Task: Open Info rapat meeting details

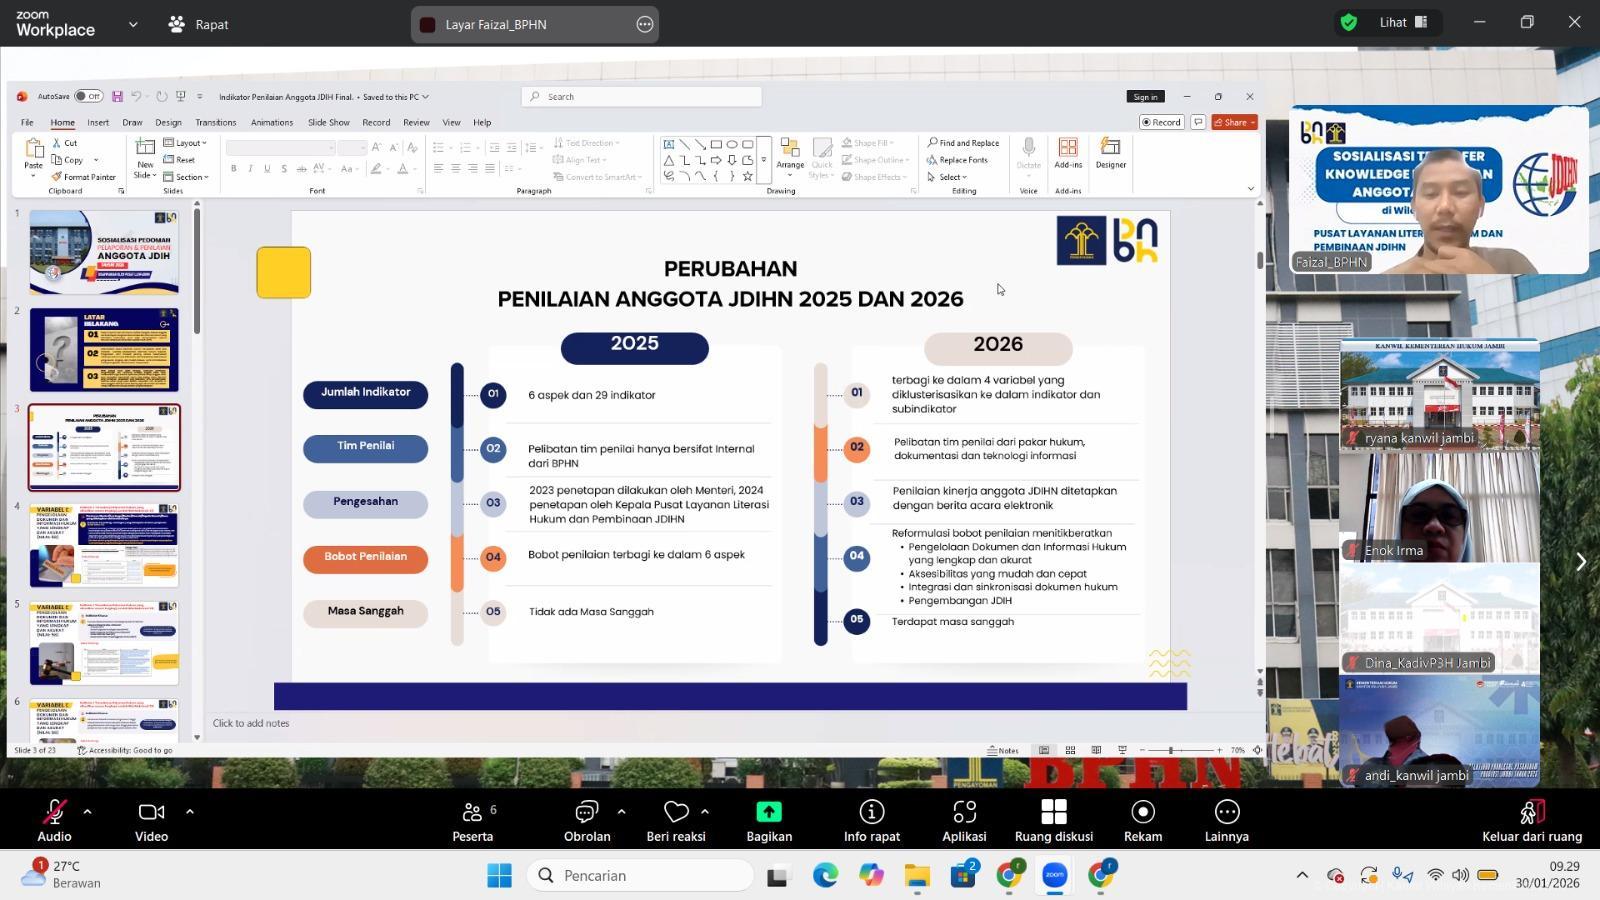Action: [871, 820]
